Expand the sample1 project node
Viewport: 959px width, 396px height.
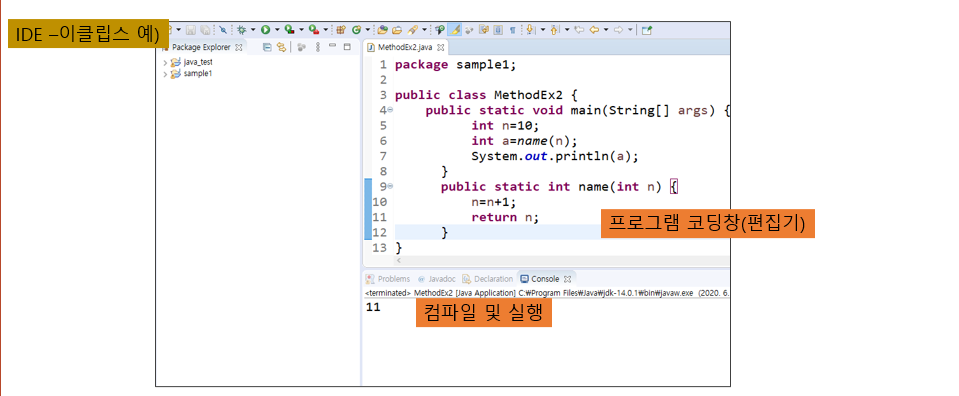165,74
